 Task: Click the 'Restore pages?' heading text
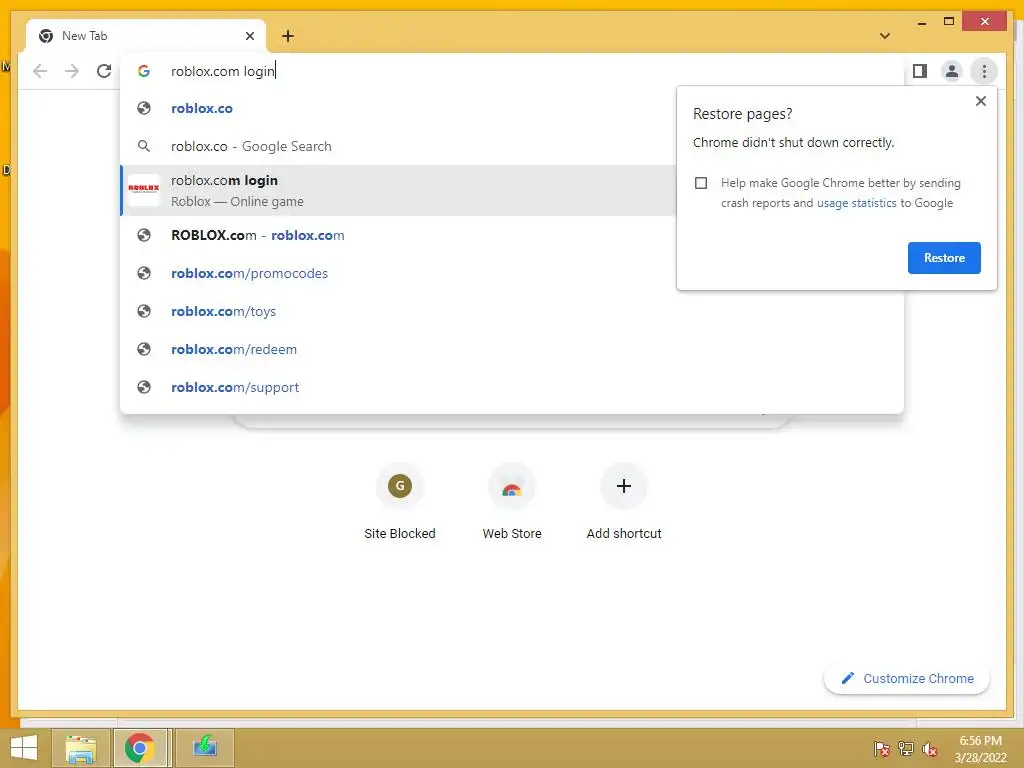point(743,114)
